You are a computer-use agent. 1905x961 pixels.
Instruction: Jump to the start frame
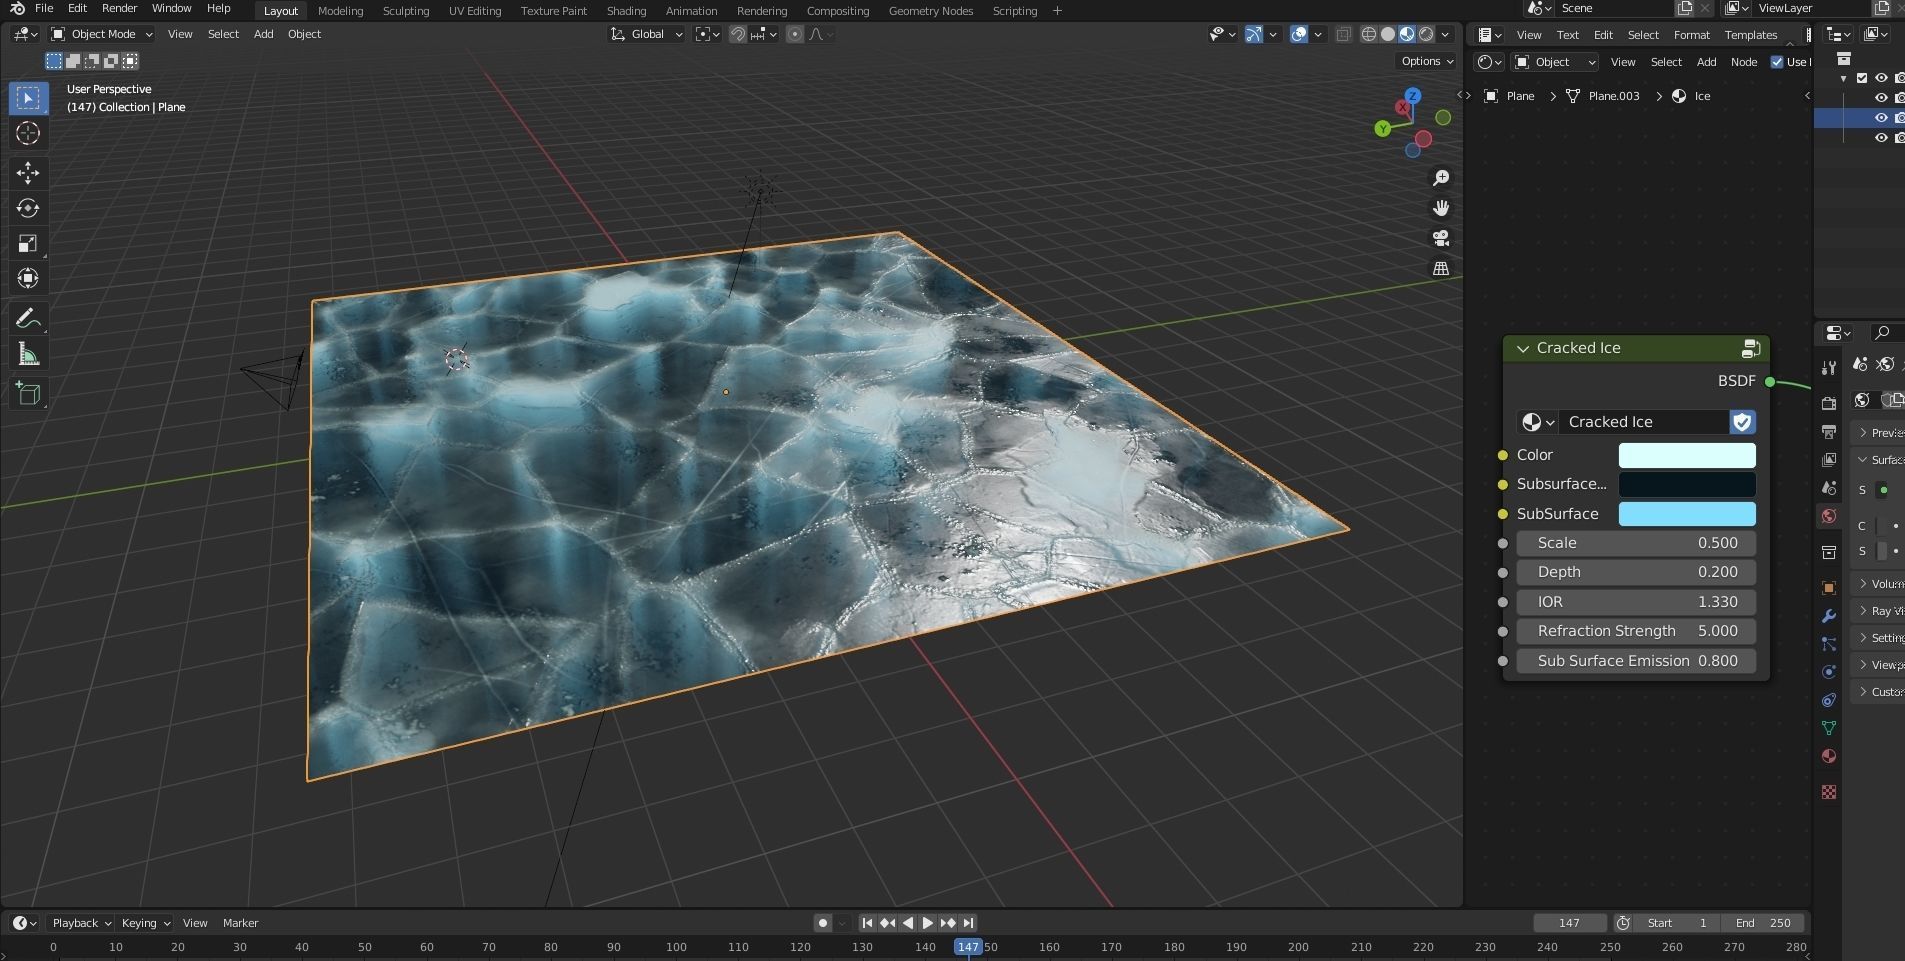(x=867, y=923)
